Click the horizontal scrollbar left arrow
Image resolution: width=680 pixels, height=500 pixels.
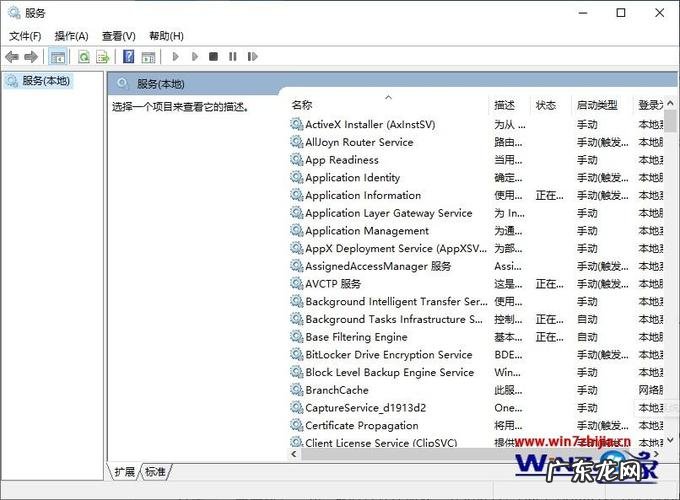pos(296,454)
